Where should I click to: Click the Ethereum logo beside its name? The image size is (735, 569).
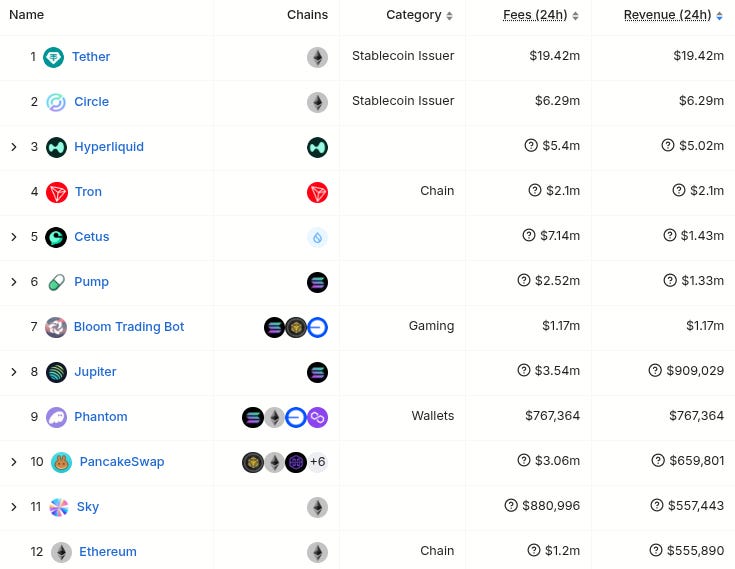(61, 552)
